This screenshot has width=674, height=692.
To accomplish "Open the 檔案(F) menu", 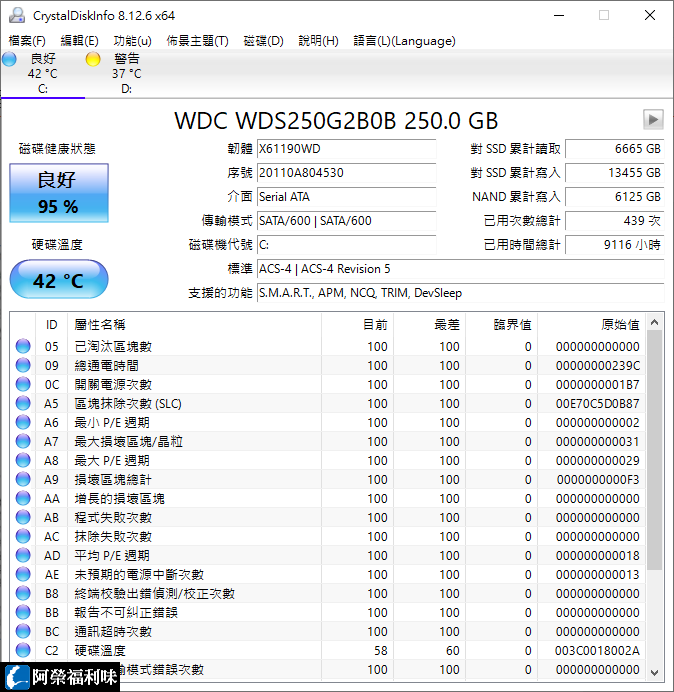I will coord(27,41).
